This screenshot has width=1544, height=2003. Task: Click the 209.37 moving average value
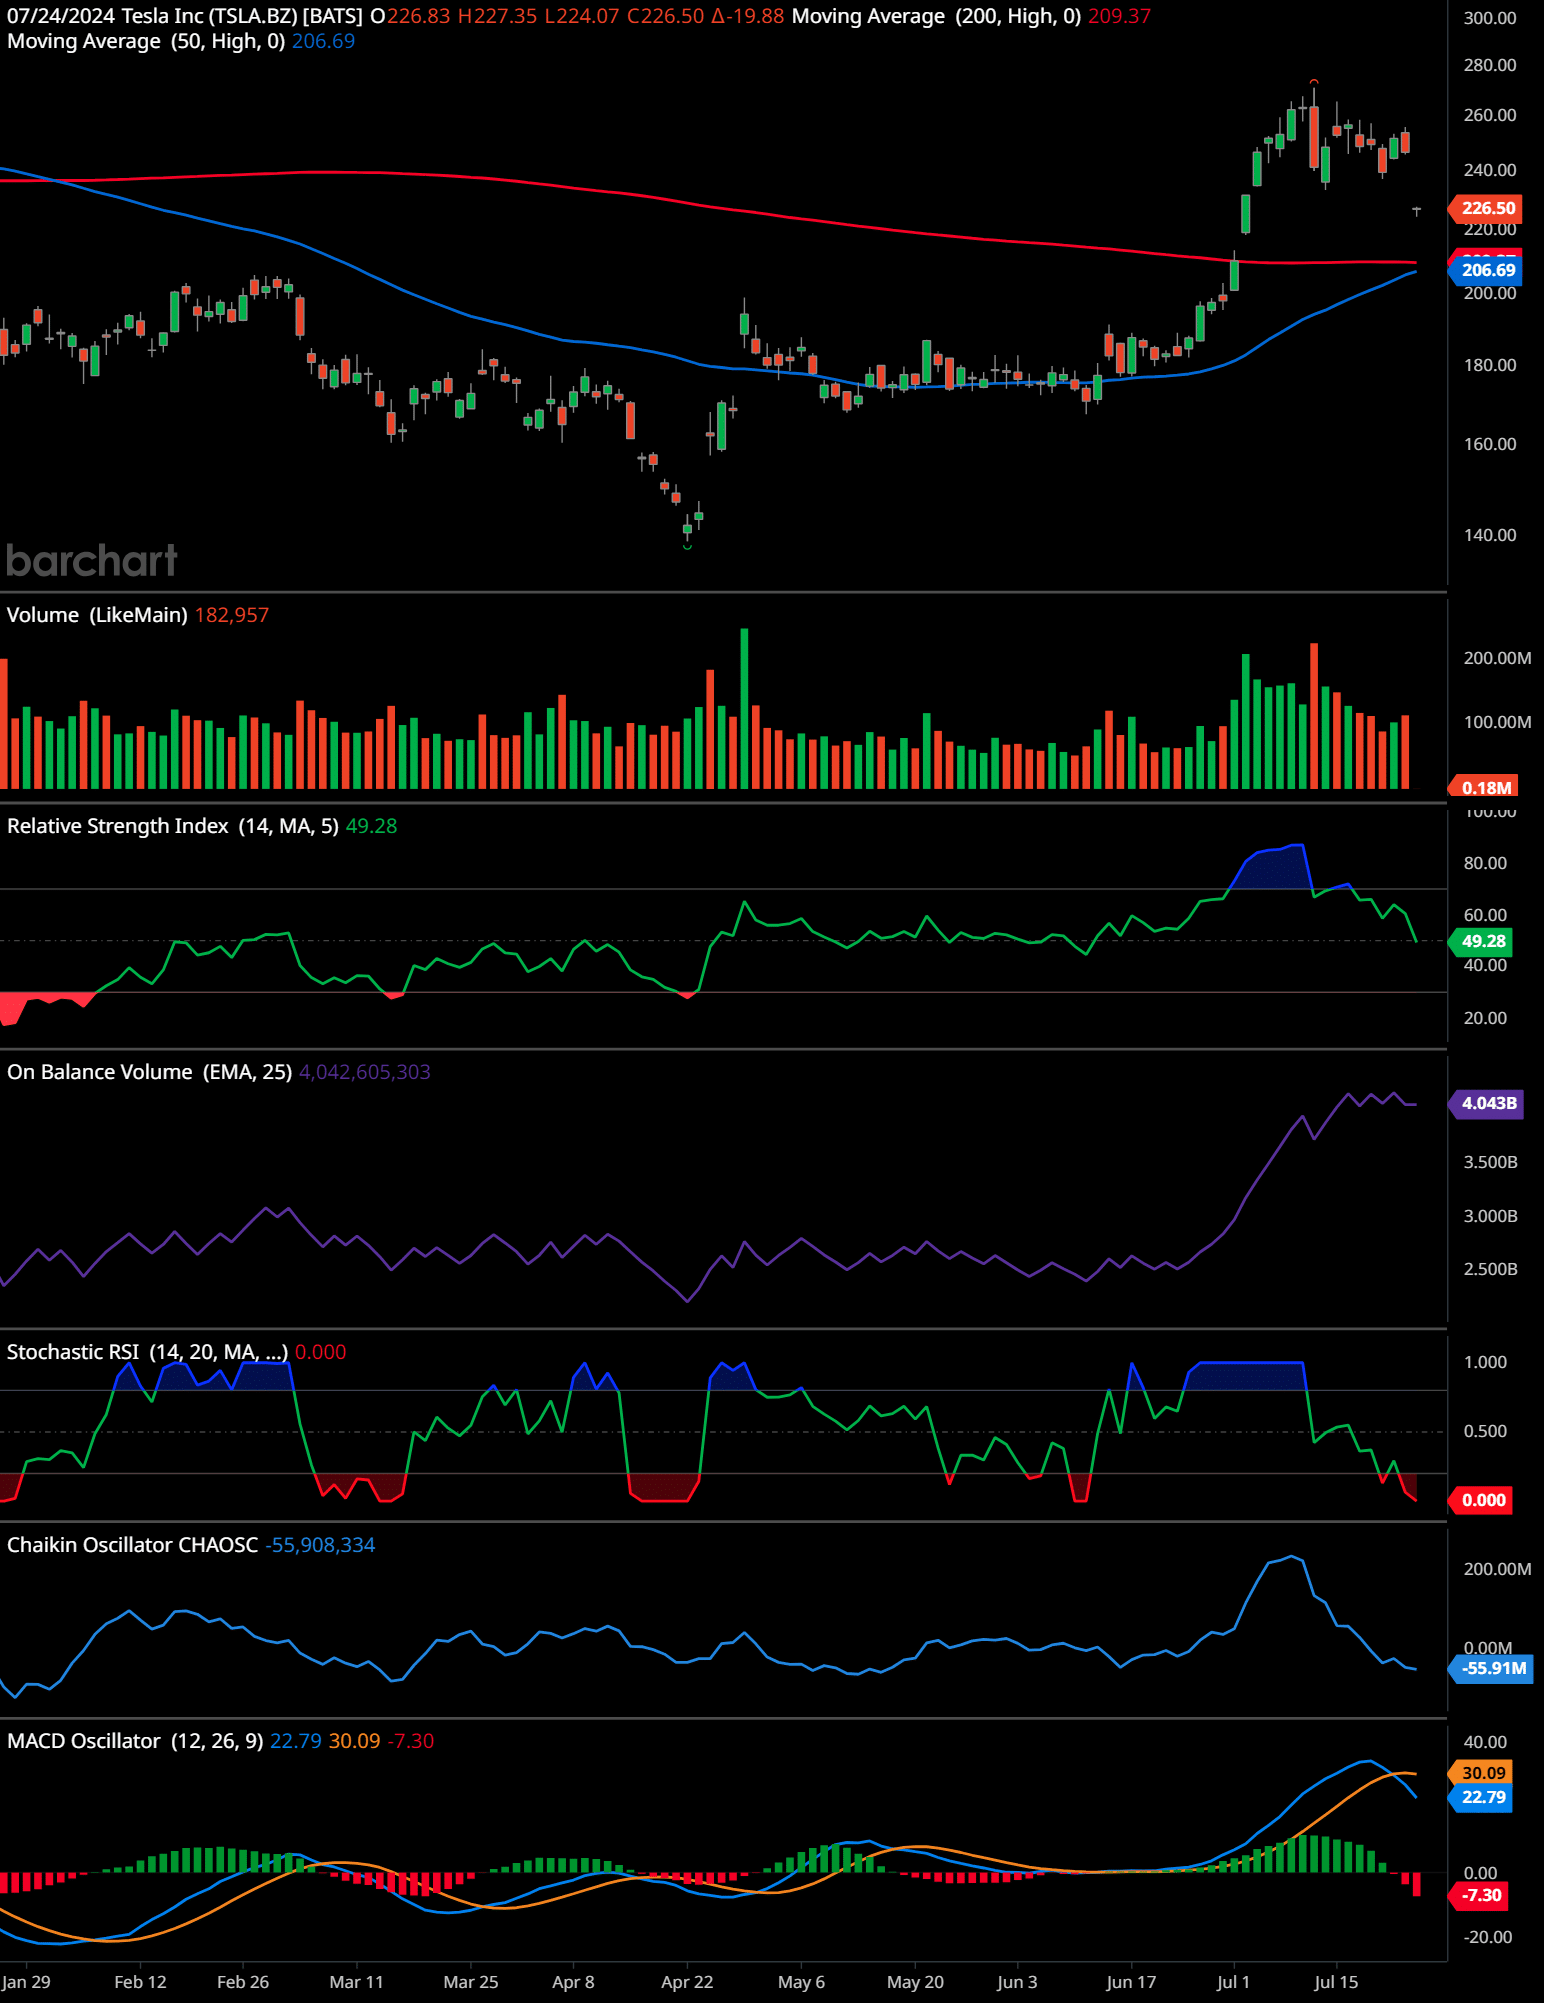(1119, 17)
